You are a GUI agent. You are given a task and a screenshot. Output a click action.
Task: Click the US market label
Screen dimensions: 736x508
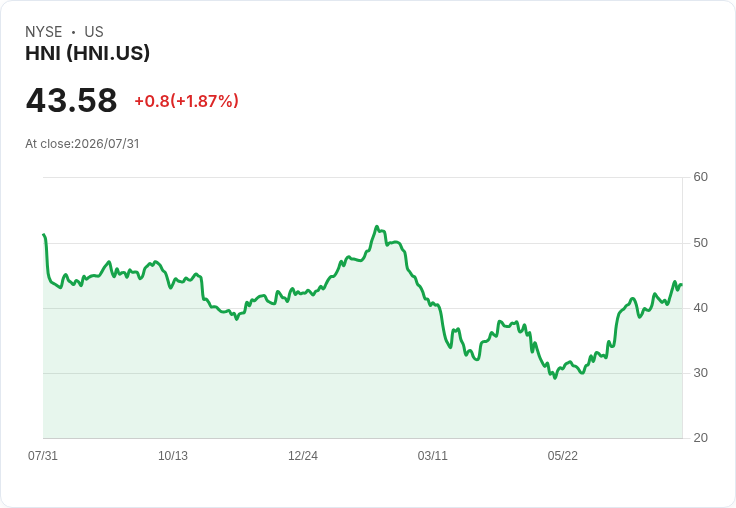coord(94,32)
